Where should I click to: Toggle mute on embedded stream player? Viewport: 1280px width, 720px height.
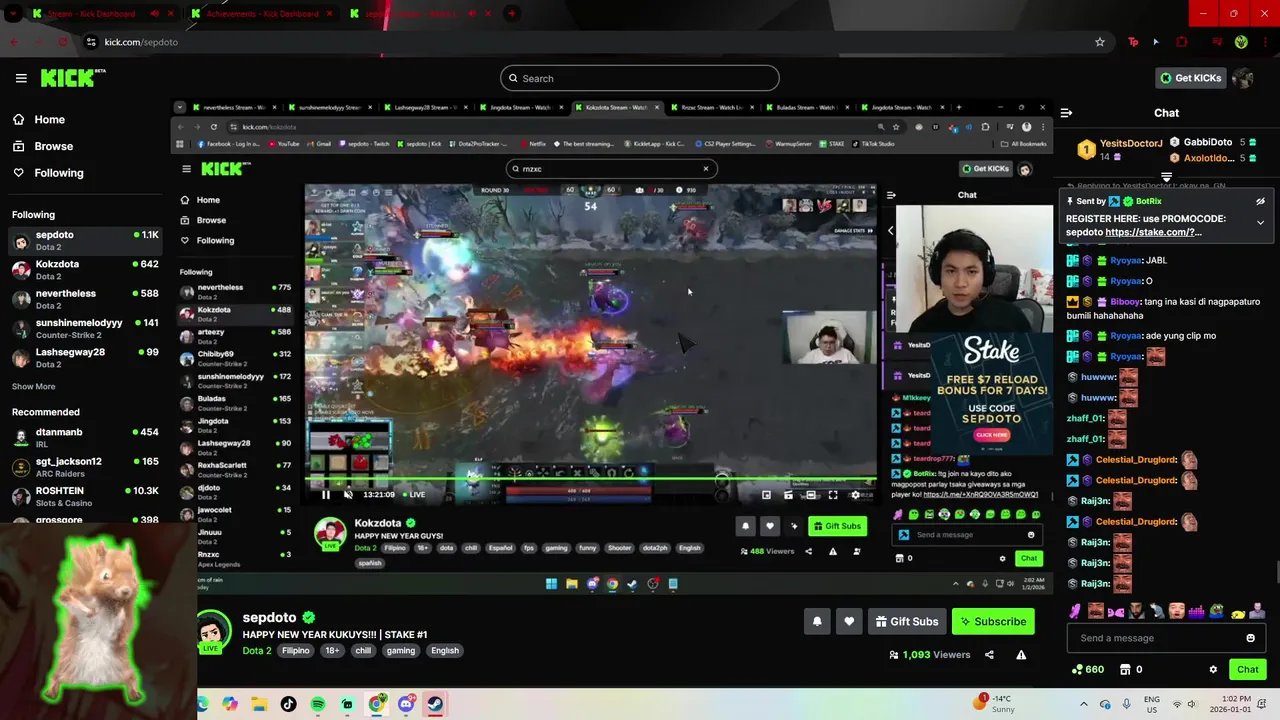[x=348, y=494]
